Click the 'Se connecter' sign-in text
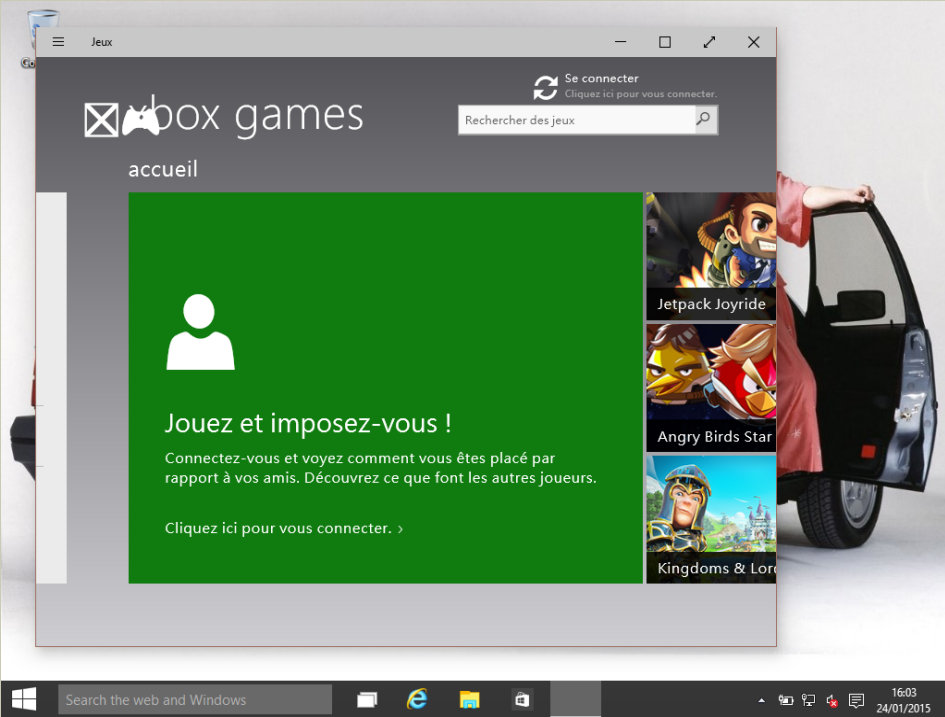945x717 pixels. tap(601, 78)
